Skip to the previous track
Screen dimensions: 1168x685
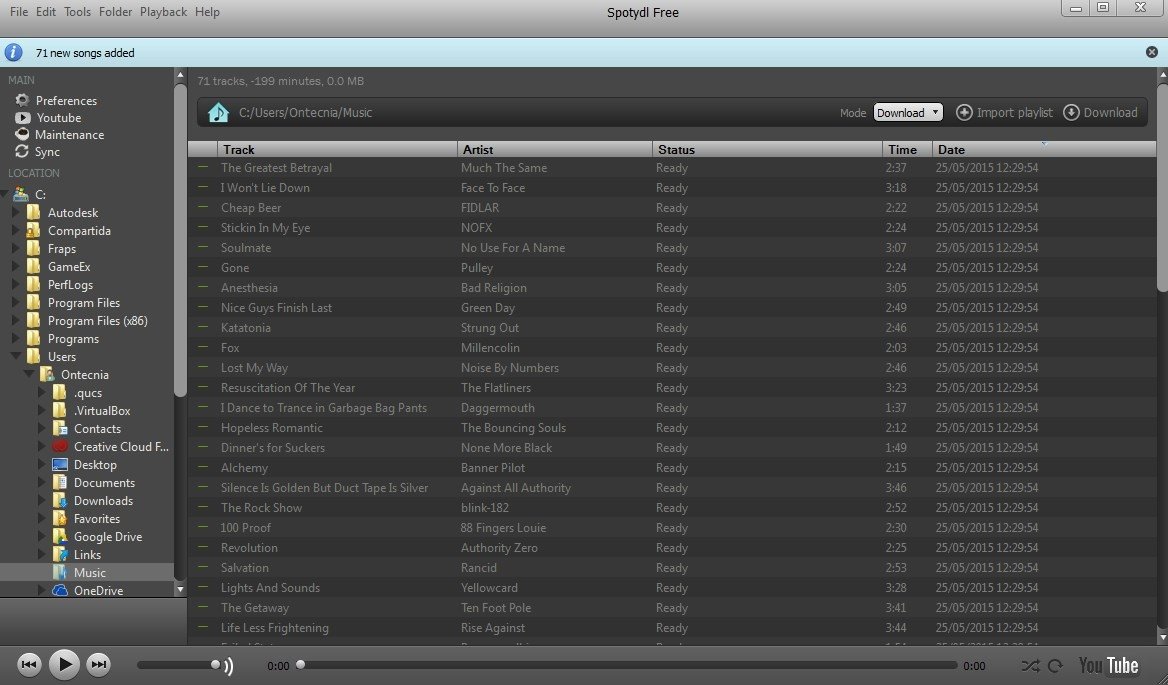click(29, 664)
